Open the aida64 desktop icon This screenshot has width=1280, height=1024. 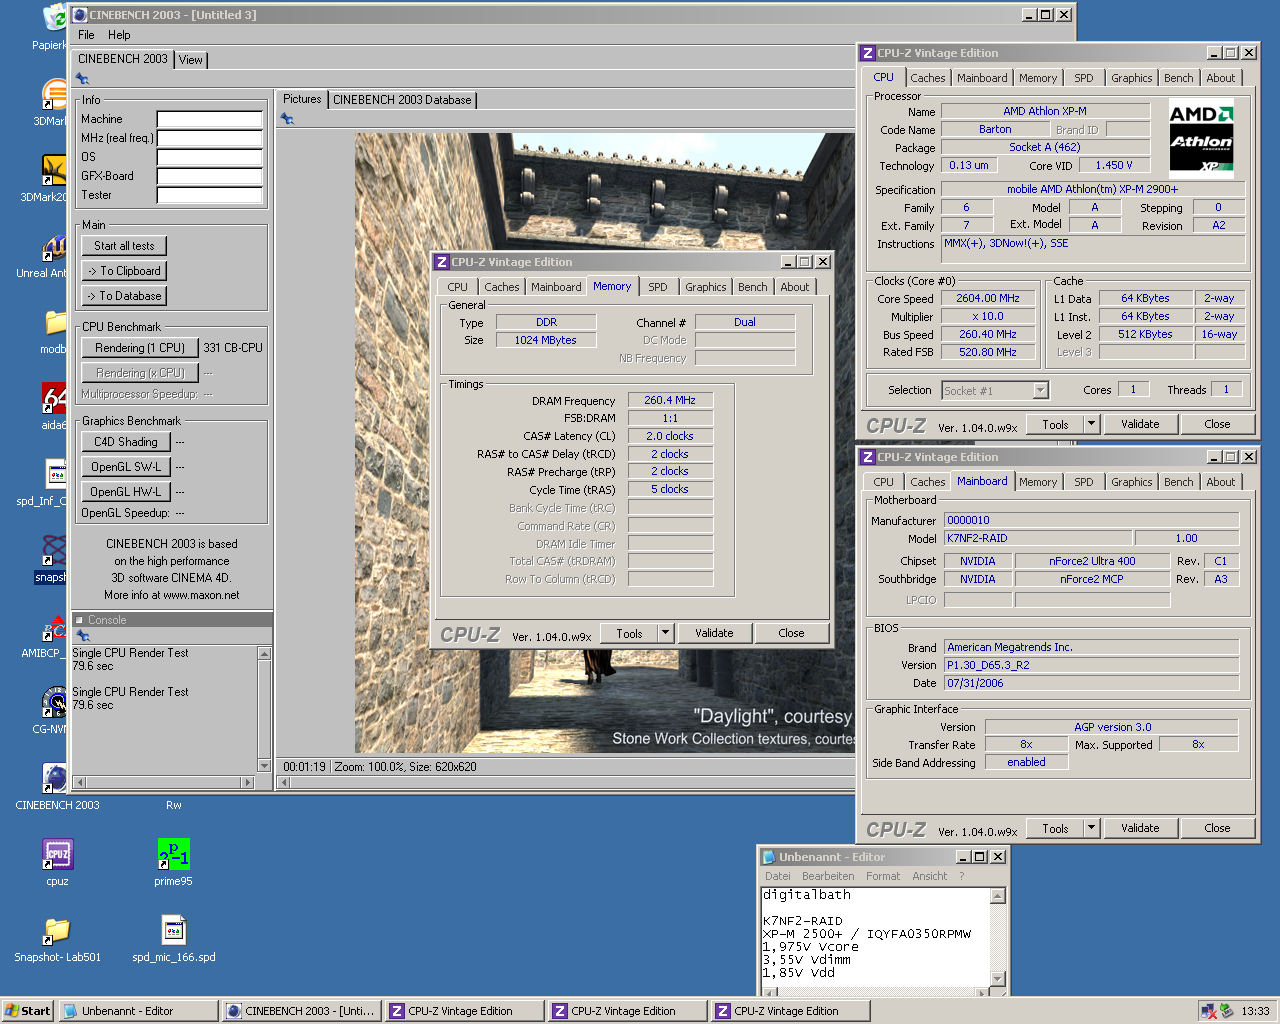click(x=55, y=398)
